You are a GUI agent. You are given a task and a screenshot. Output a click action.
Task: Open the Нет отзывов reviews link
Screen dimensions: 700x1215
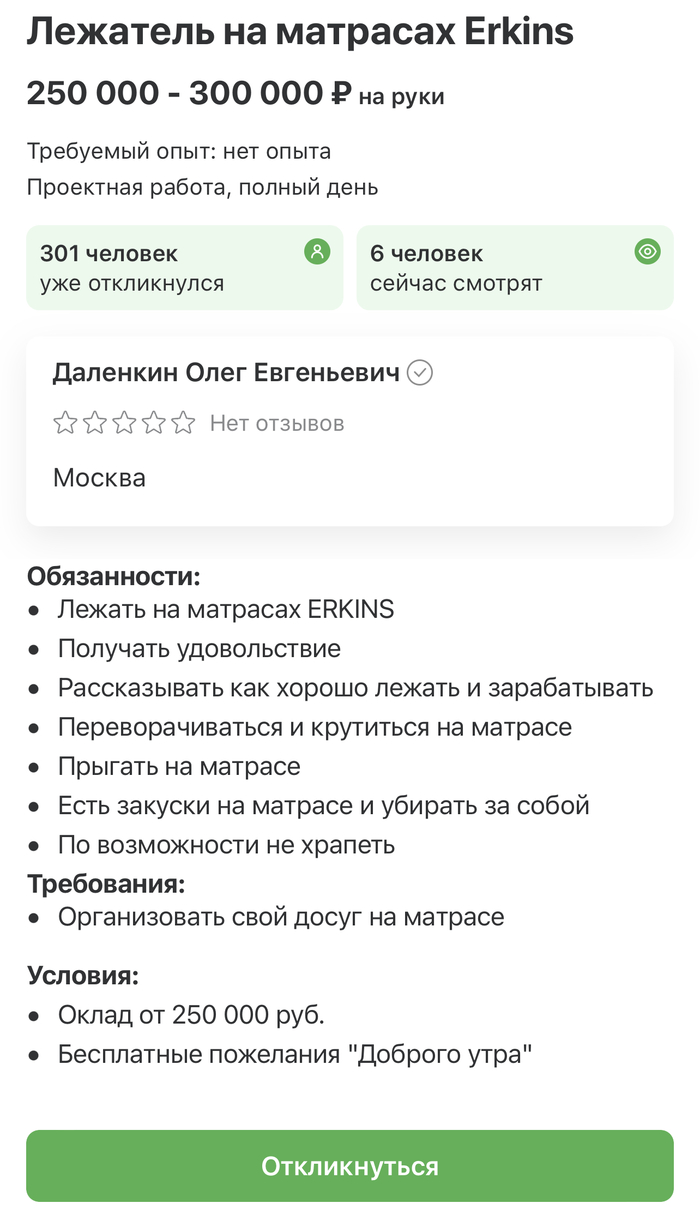coord(277,424)
